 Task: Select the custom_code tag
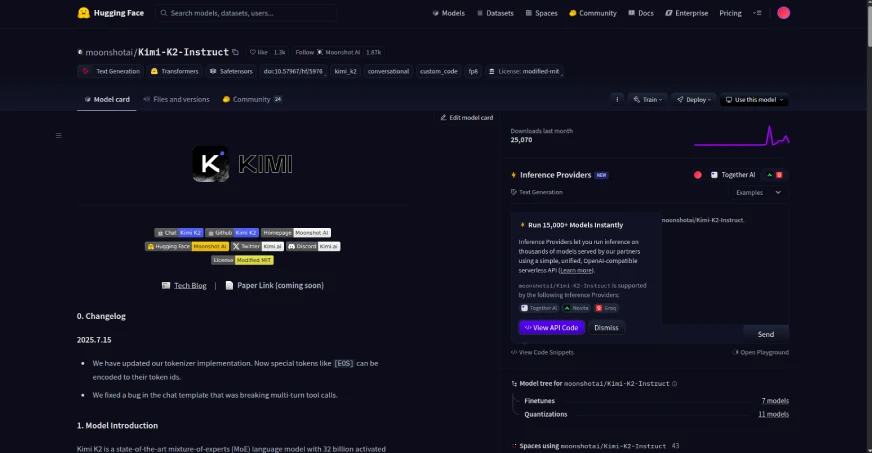coord(439,71)
